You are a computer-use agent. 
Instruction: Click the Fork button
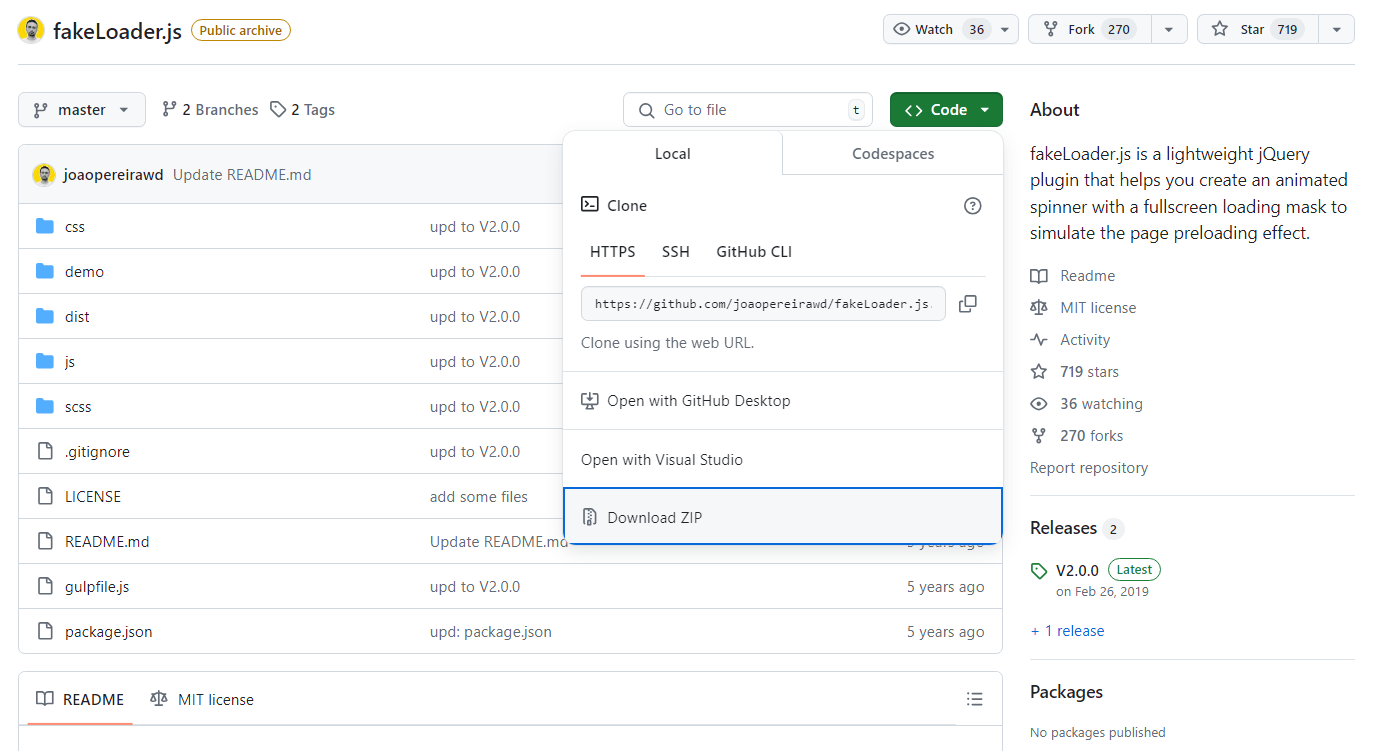point(1089,29)
